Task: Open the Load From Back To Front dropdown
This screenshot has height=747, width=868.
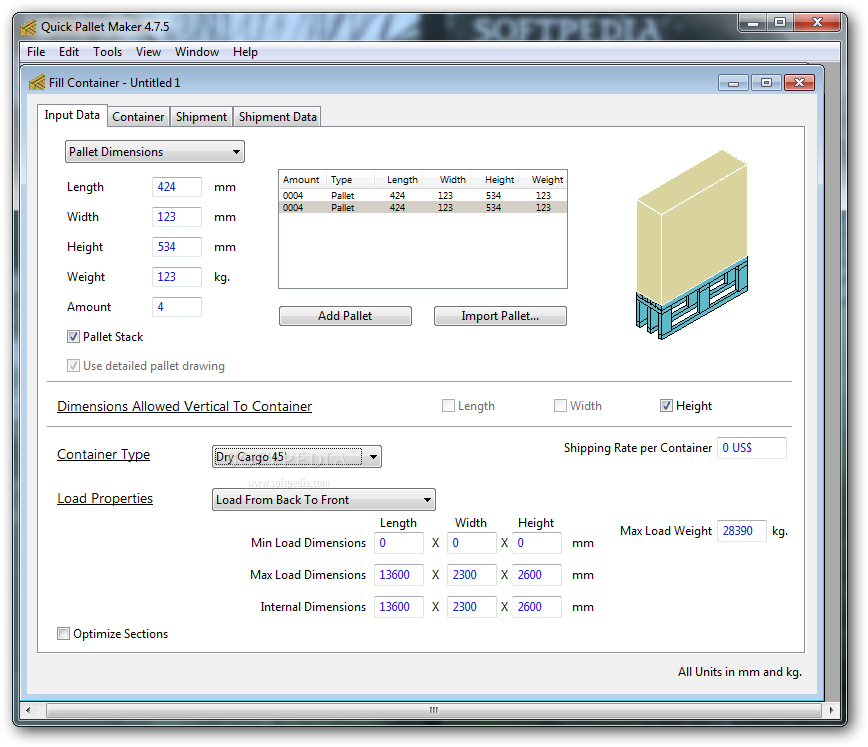Action: click(323, 499)
